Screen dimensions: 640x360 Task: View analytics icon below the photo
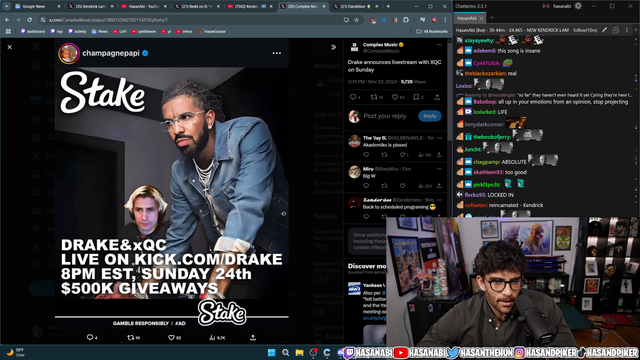point(212,337)
